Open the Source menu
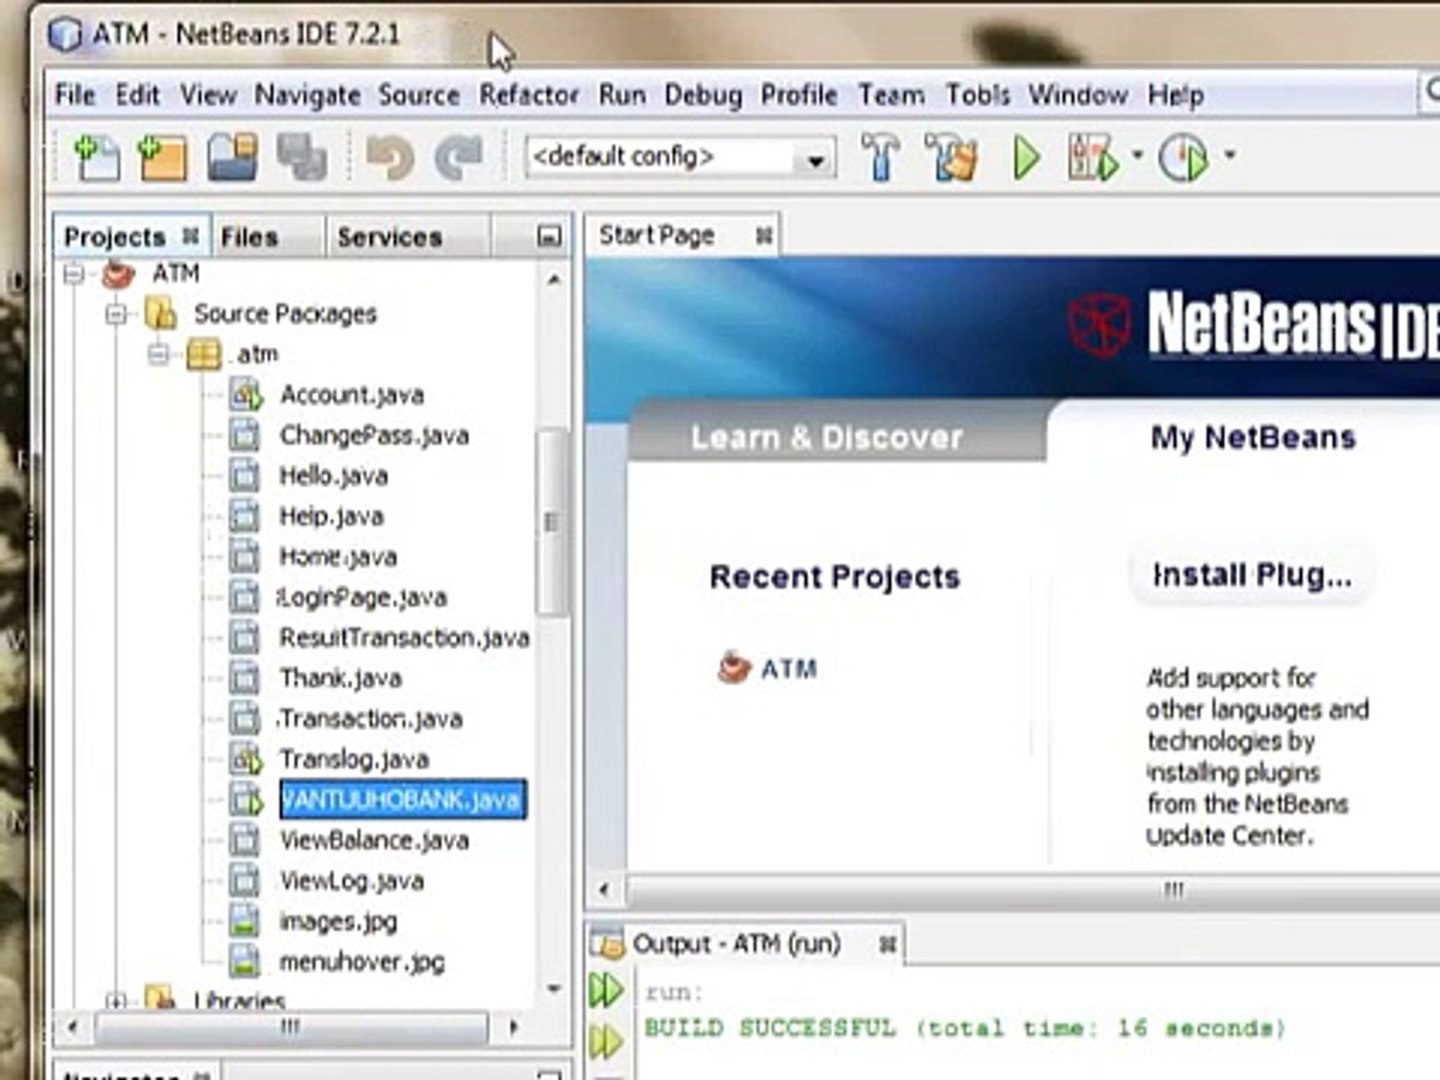This screenshot has width=1440, height=1080. tap(419, 95)
